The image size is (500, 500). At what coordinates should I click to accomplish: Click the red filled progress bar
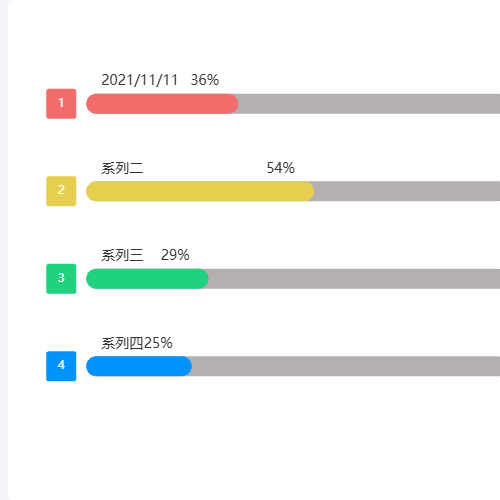tap(162, 104)
